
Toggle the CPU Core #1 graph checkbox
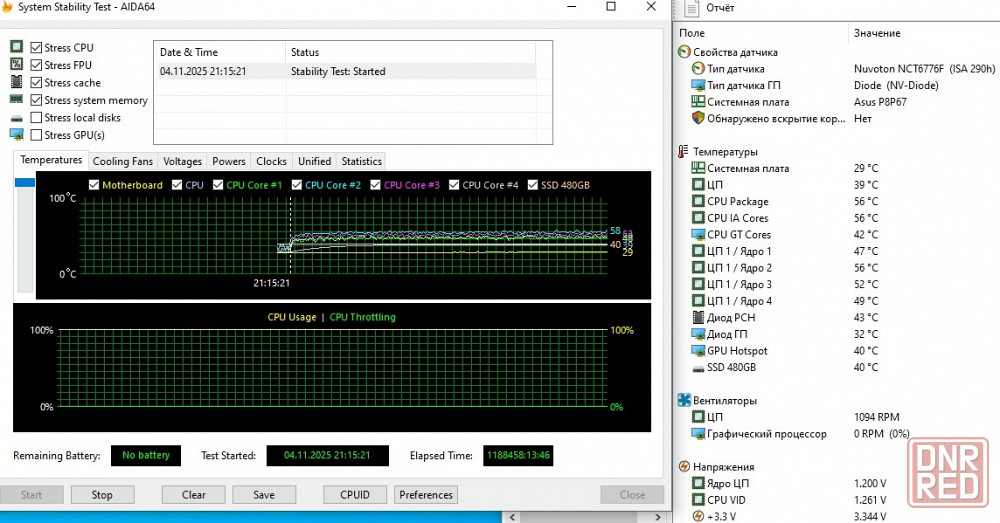pos(218,184)
